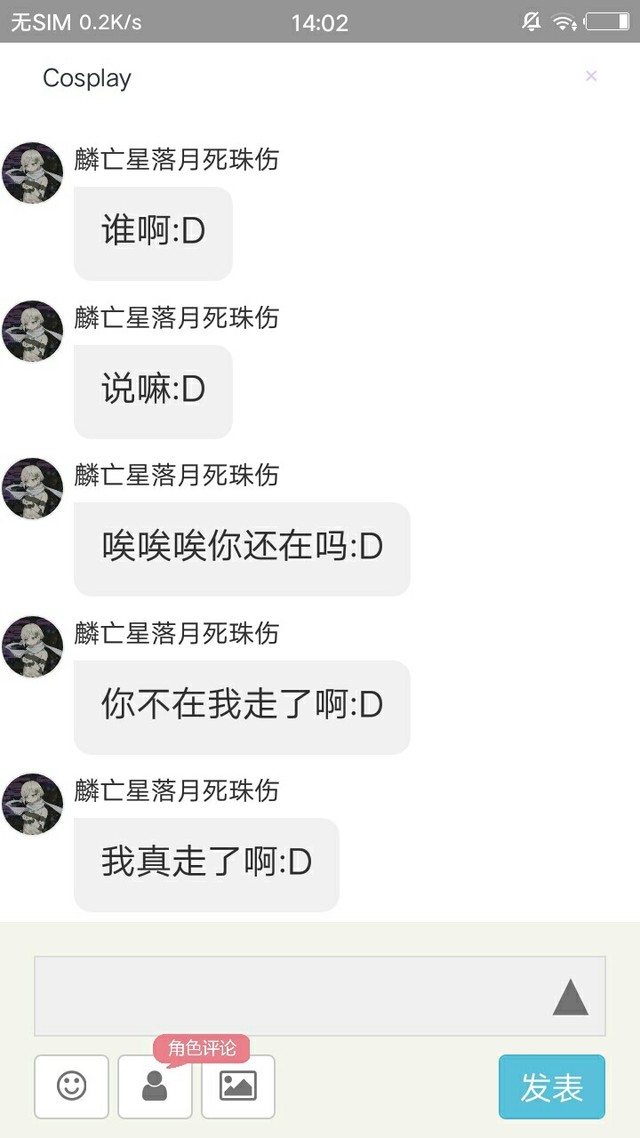This screenshot has width=640, height=1138.
Task: Click into the comment text input field
Action: (x=320, y=996)
